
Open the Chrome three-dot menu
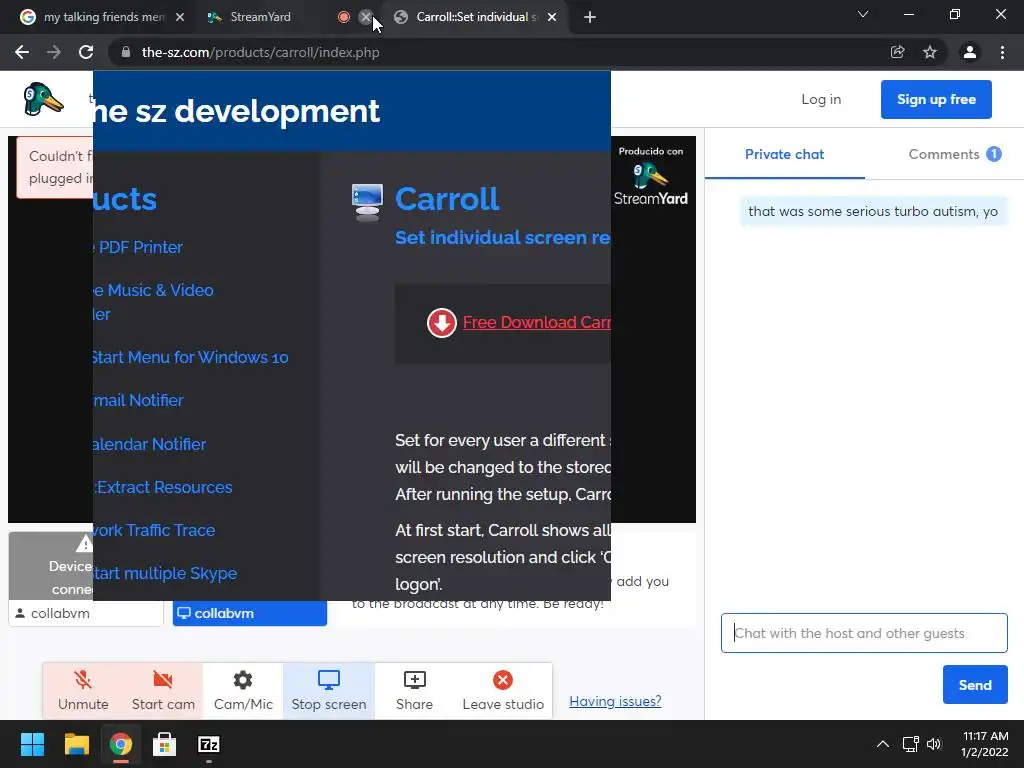coord(1002,52)
